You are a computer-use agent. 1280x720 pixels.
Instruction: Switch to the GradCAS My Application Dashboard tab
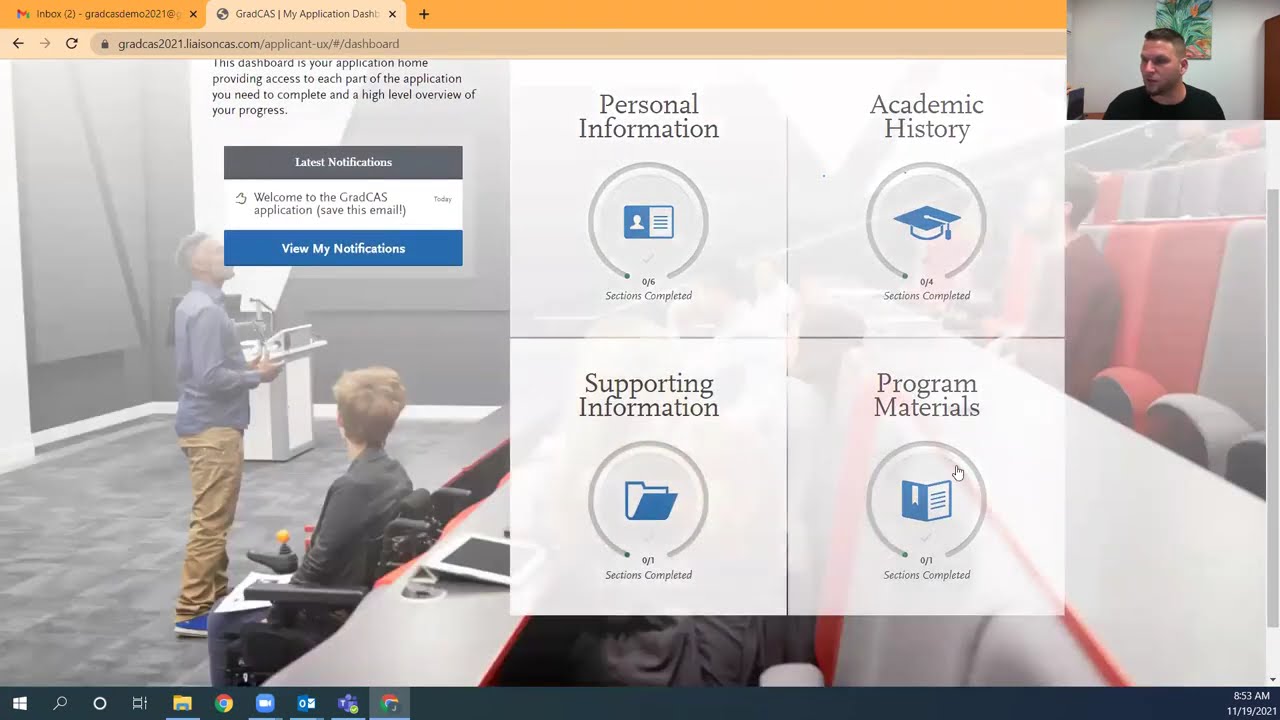pyautogui.click(x=305, y=14)
